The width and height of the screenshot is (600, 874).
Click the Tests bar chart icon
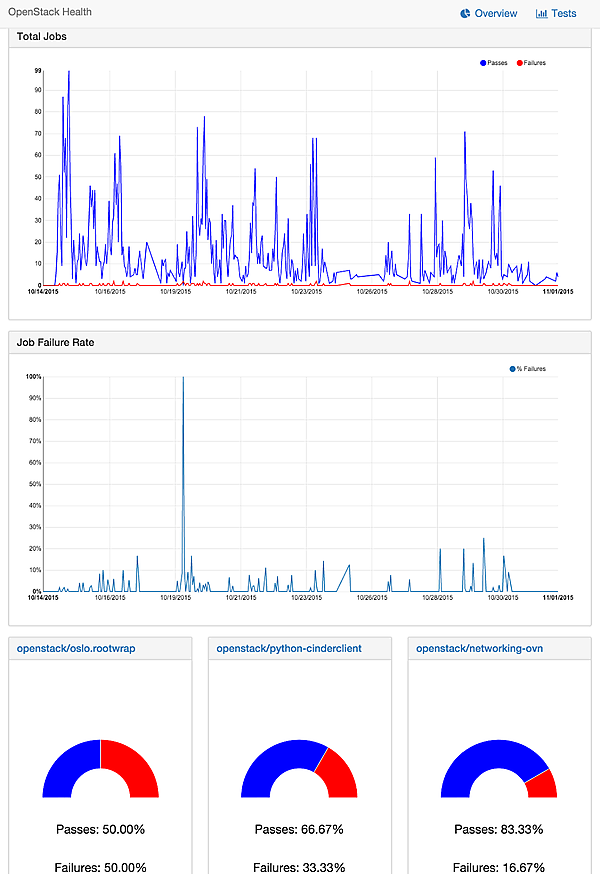541,13
